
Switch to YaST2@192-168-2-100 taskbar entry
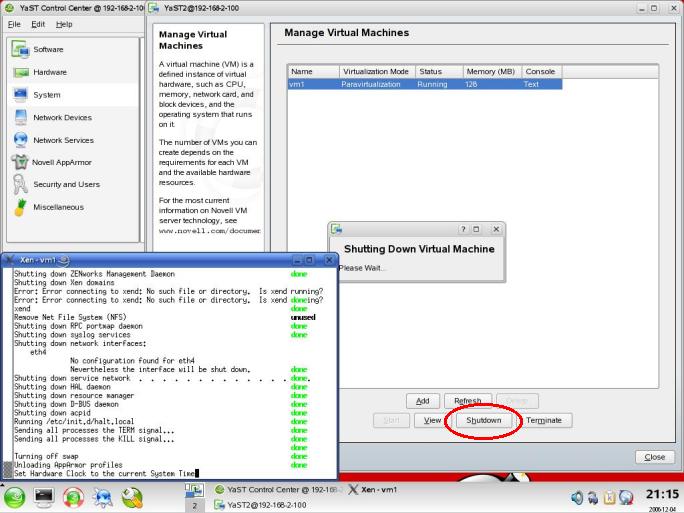tap(260, 505)
